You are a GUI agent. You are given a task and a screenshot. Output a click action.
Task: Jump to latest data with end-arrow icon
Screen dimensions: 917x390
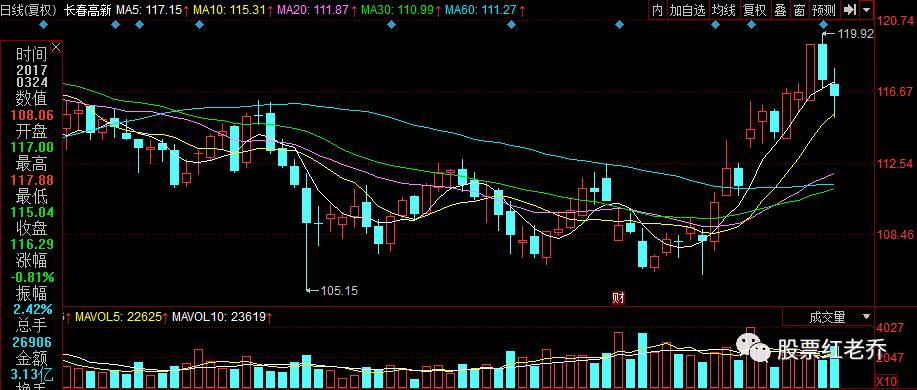click(x=850, y=10)
